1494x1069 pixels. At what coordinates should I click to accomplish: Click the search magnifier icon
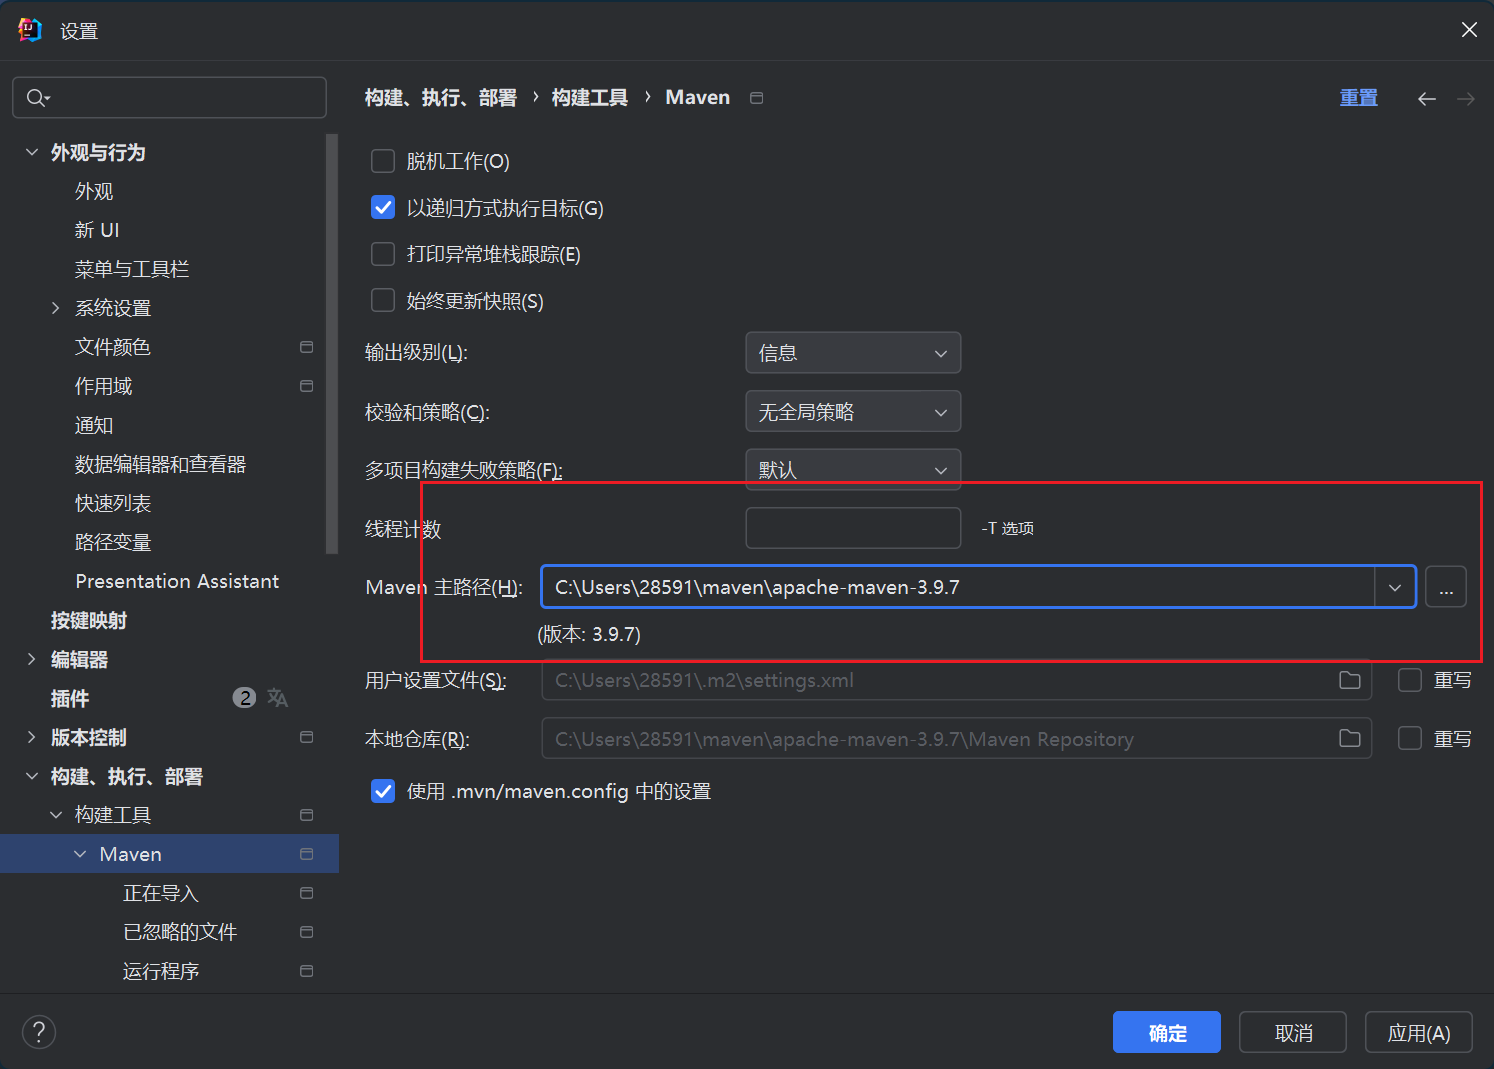[x=36, y=97]
